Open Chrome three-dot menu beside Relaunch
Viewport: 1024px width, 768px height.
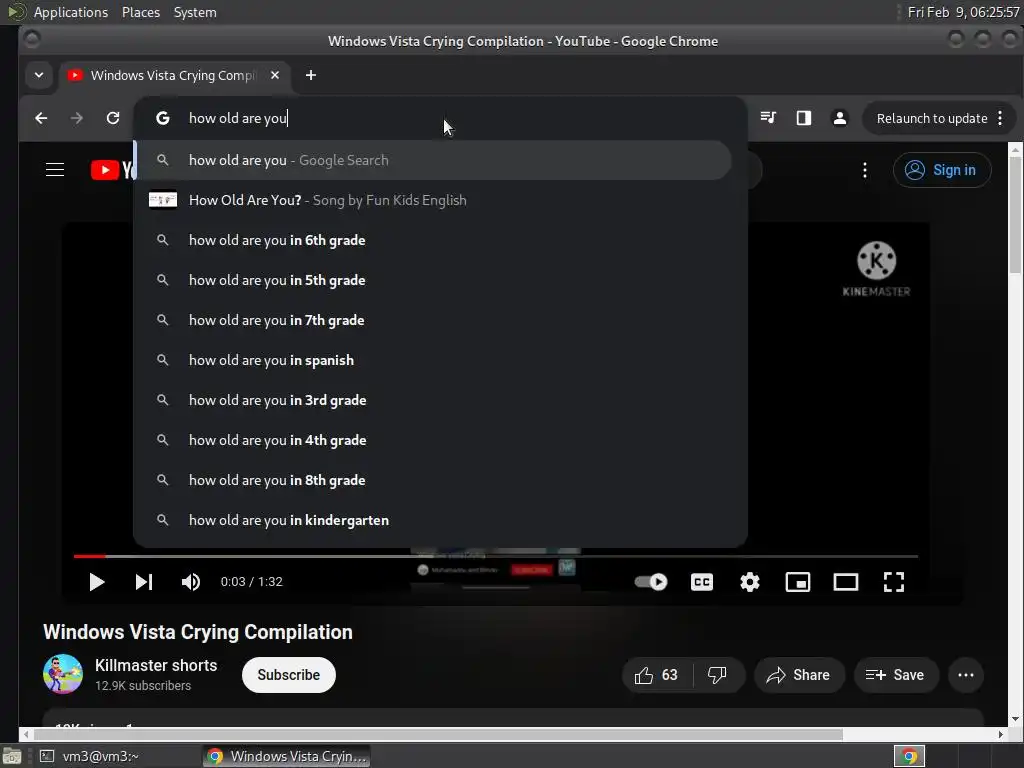pos(1000,118)
